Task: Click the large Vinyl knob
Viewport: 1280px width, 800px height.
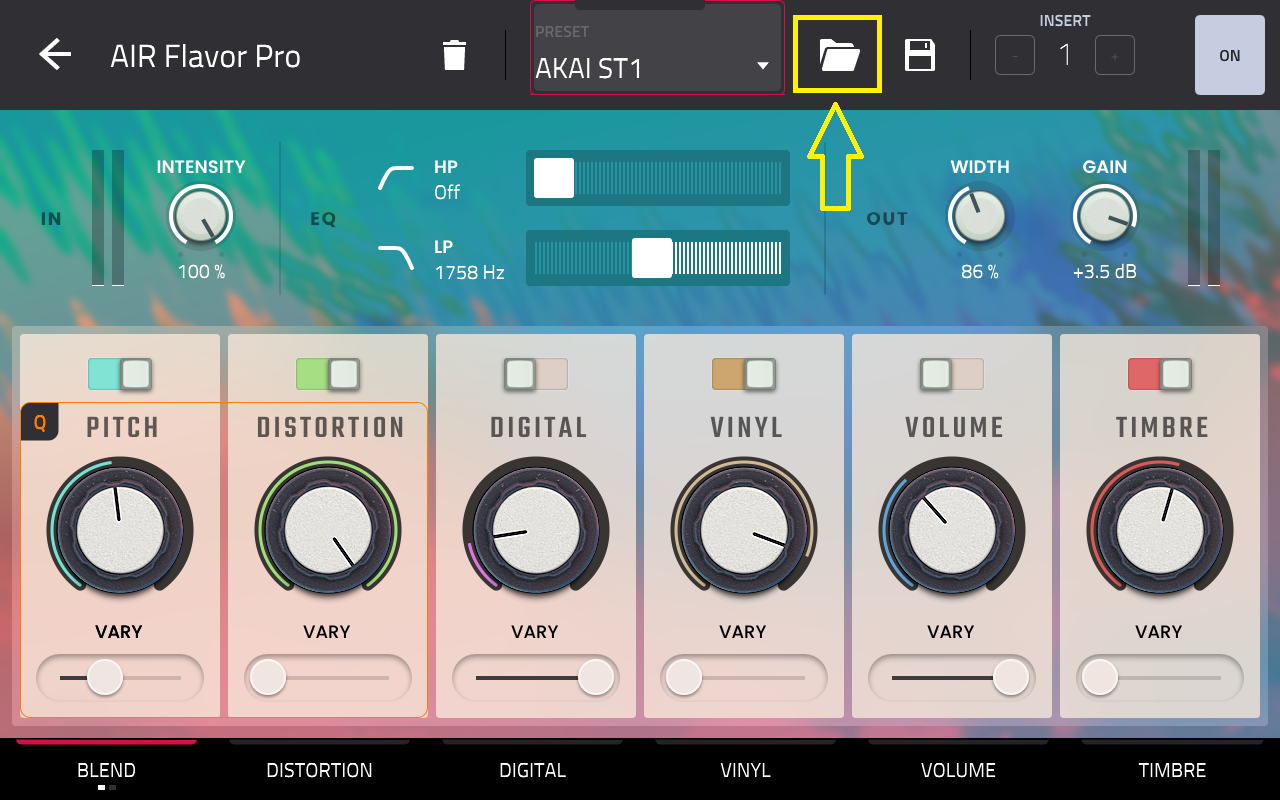Action: coord(744,530)
